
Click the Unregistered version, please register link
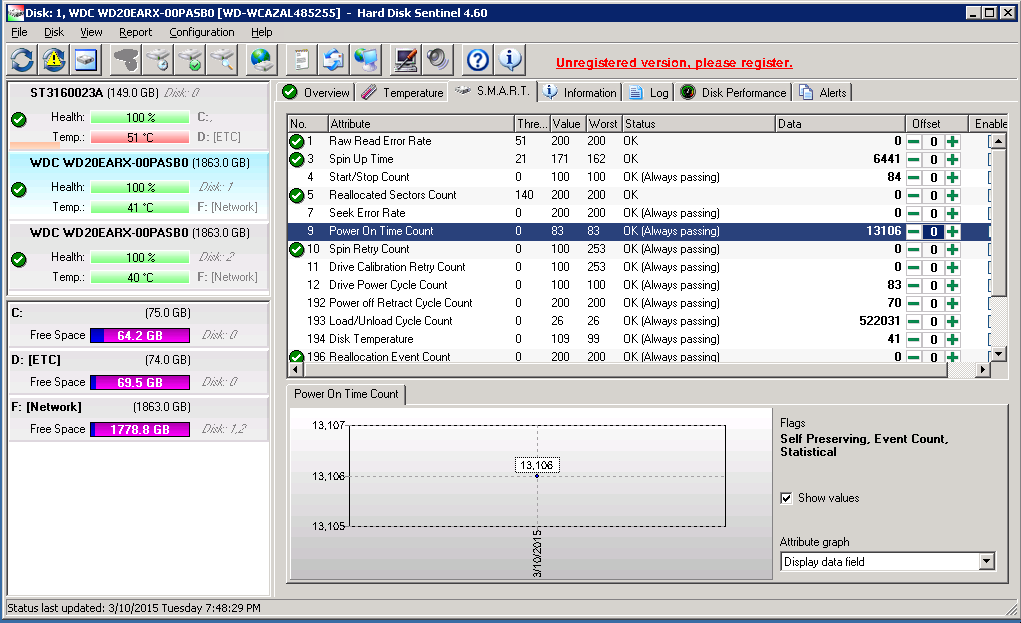tap(674, 63)
